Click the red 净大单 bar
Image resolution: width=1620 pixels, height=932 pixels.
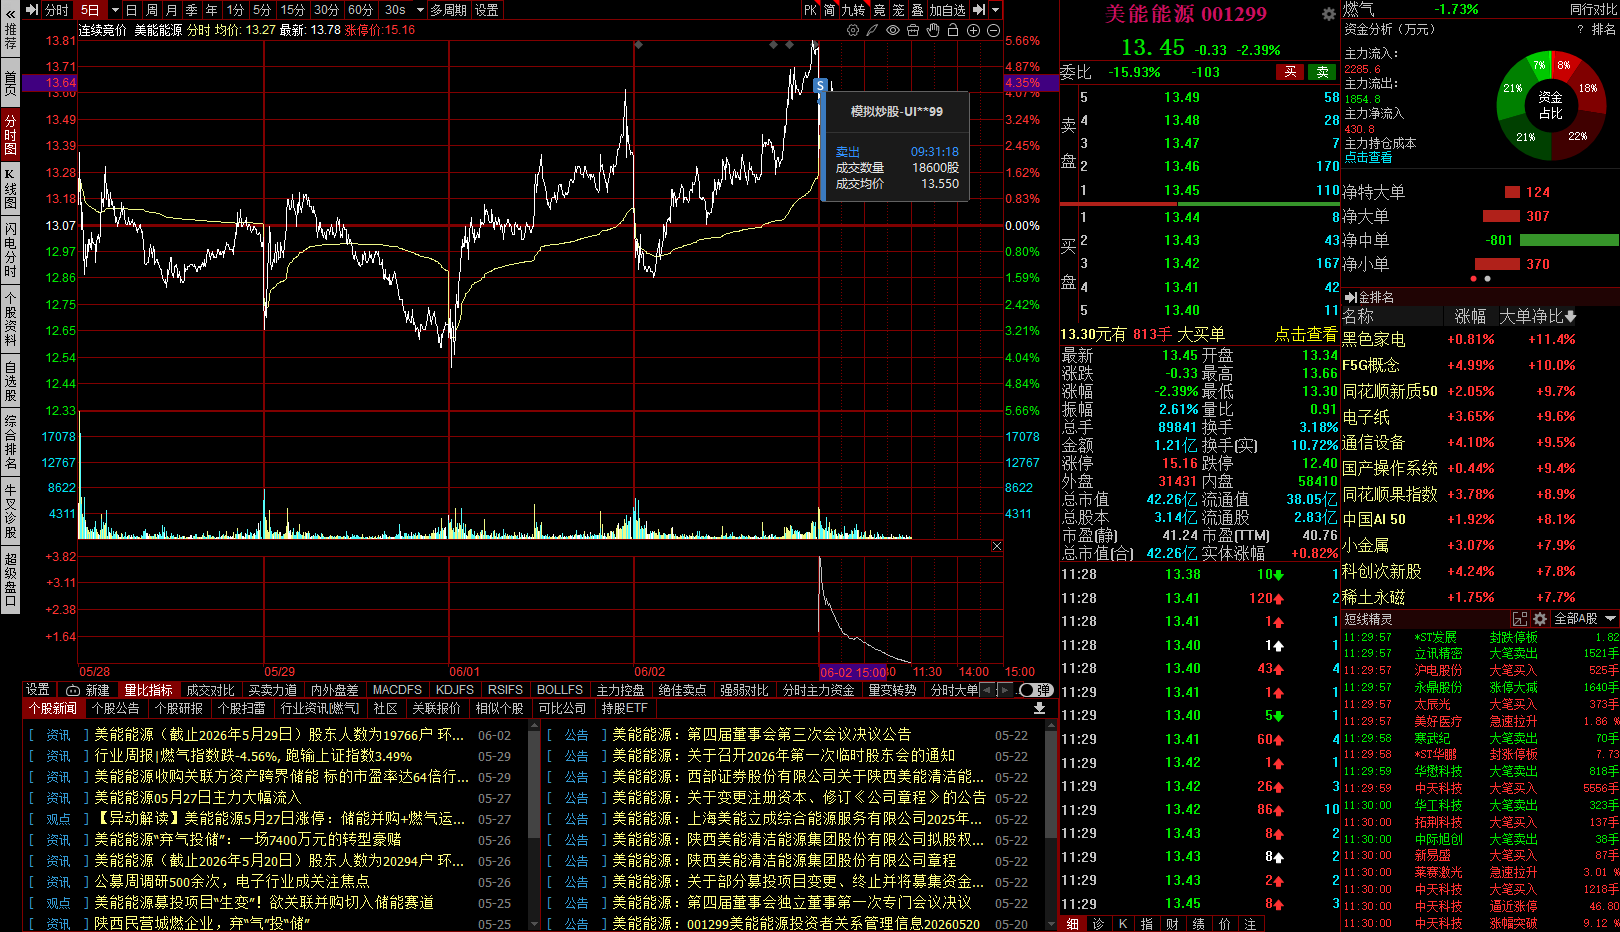click(1501, 216)
